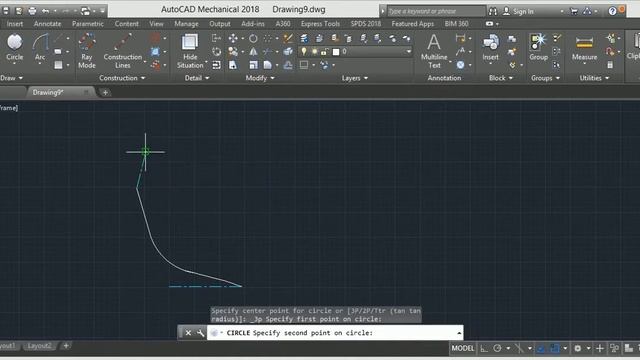
Task: Open the Featured Apps ribbon tab
Action: (413, 24)
